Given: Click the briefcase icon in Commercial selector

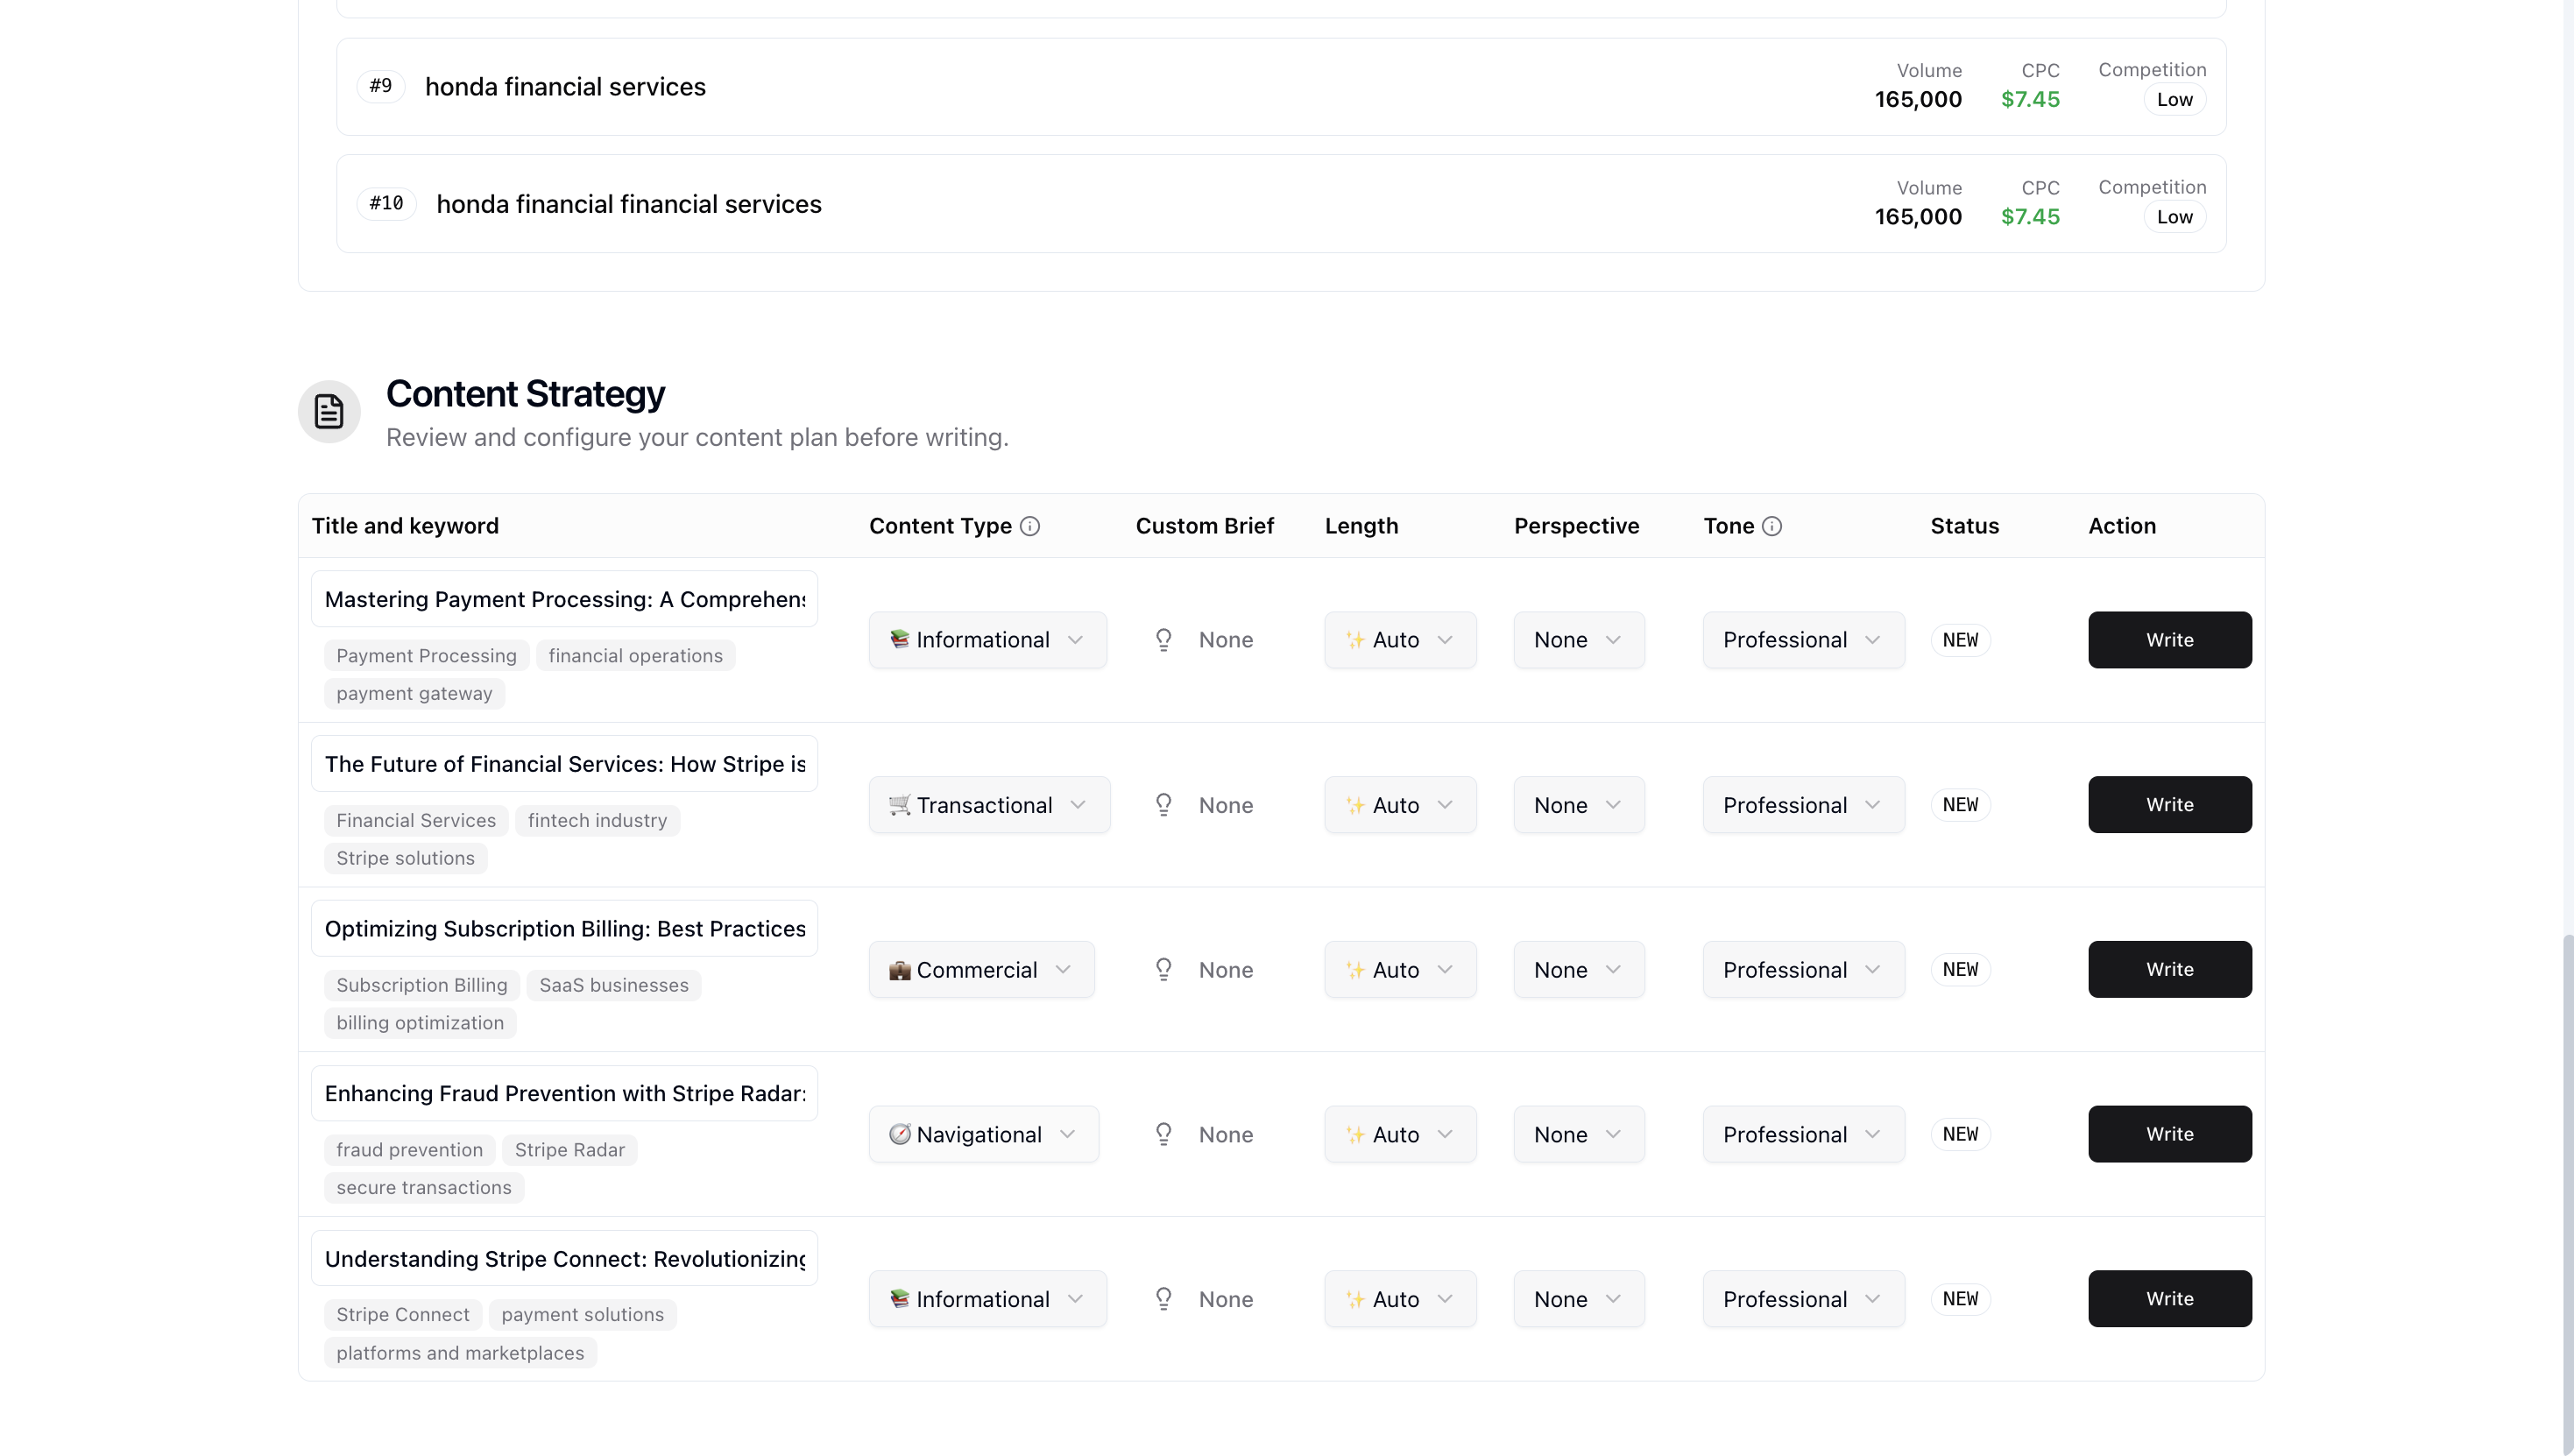Looking at the screenshot, I should pos(899,969).
